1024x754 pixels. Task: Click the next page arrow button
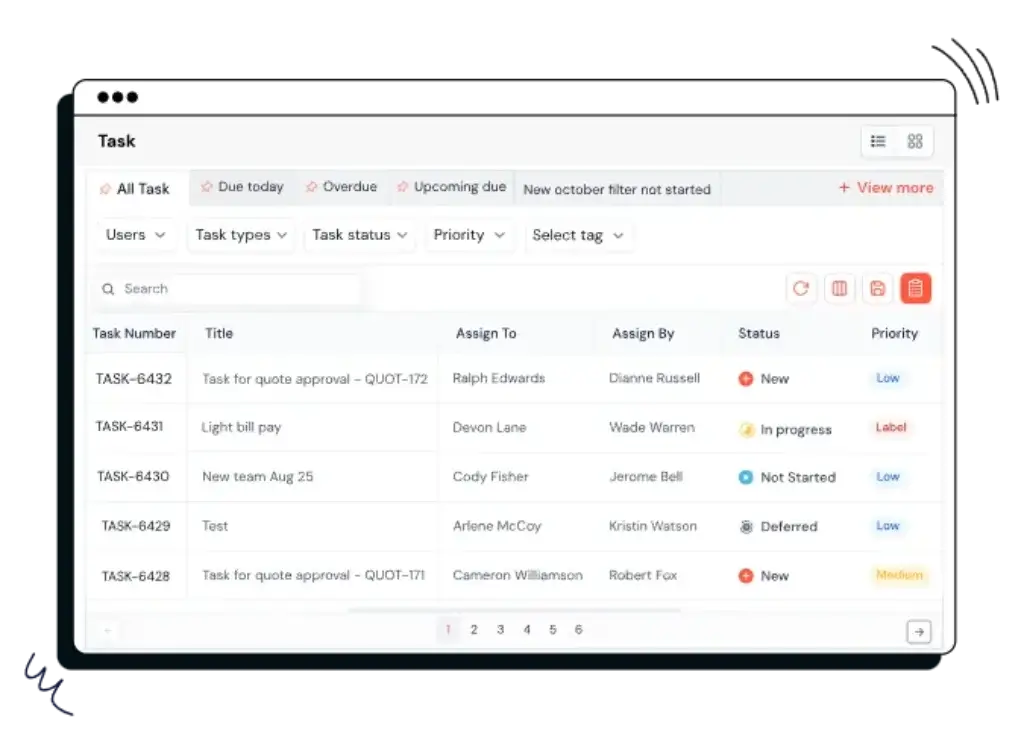click(919, 631)
